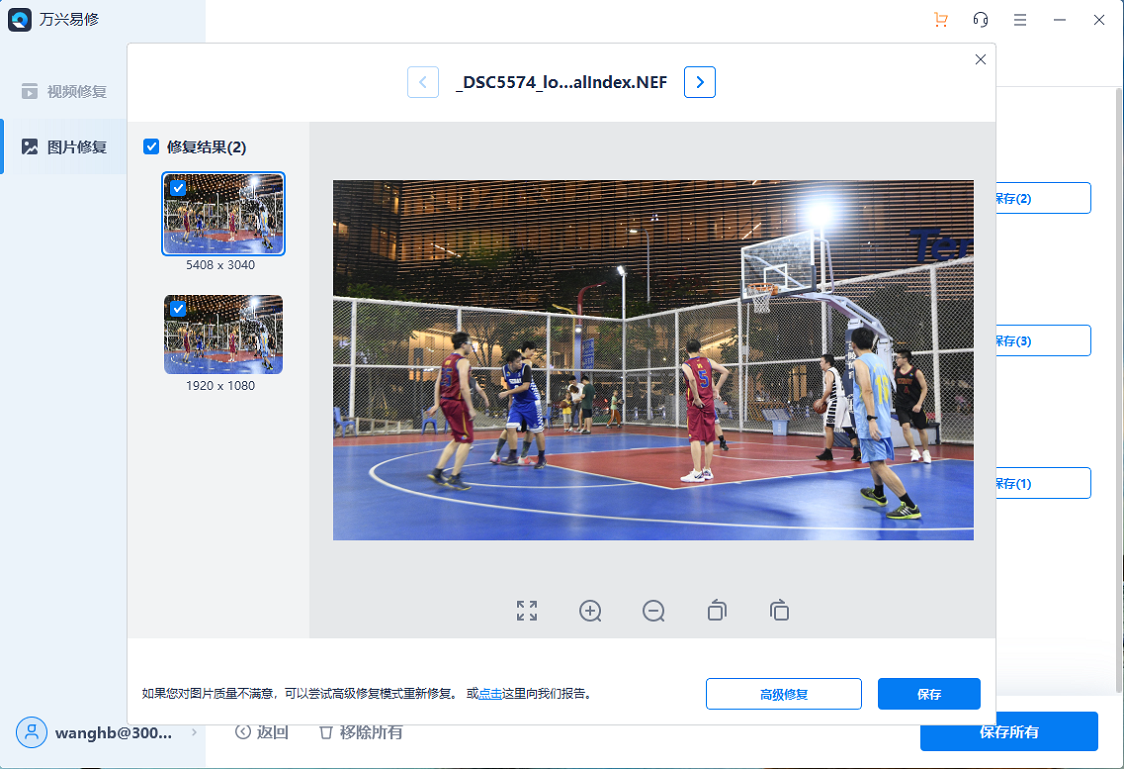The image size is (1124, 769).
Task: Switch to 图片修复 photo repair
Action: click(64, 146)
